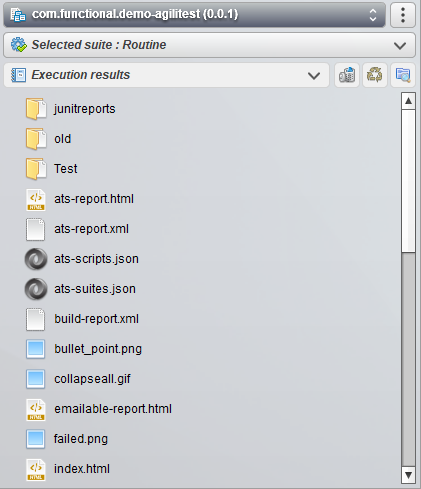The height and width of the screenshot is (489, 421).
Task: Click the image icon of bullet_point.png
Action: [x=35, y=349]
